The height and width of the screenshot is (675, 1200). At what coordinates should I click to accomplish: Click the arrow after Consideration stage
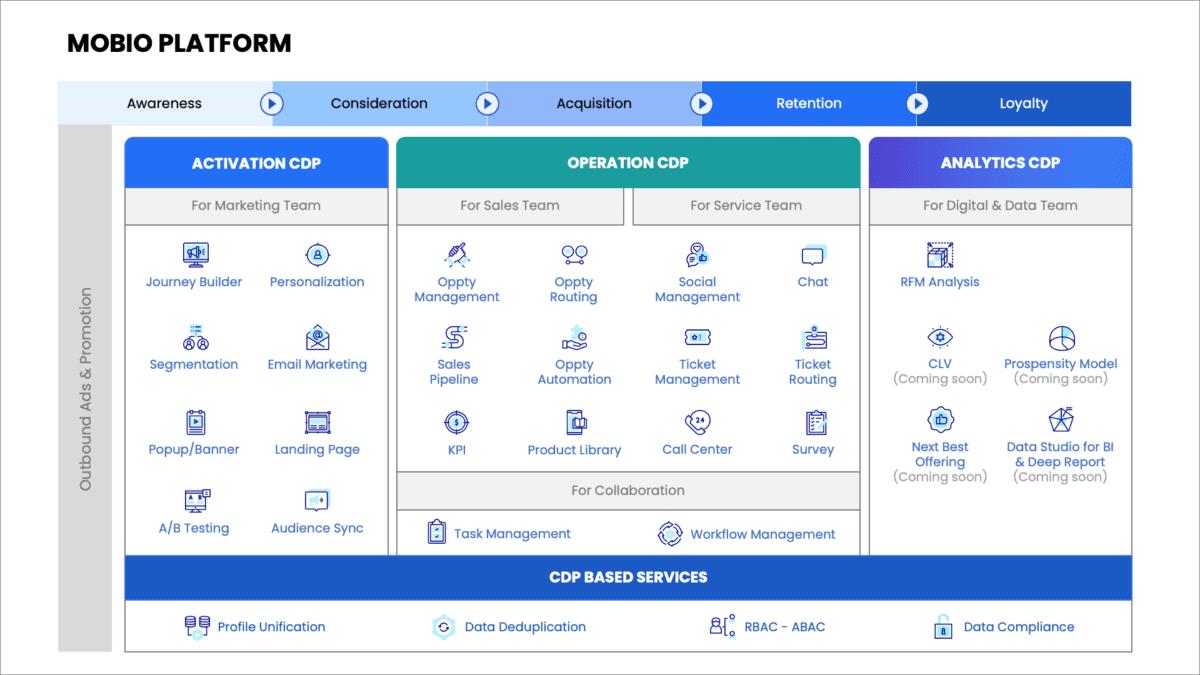point(487,103)
